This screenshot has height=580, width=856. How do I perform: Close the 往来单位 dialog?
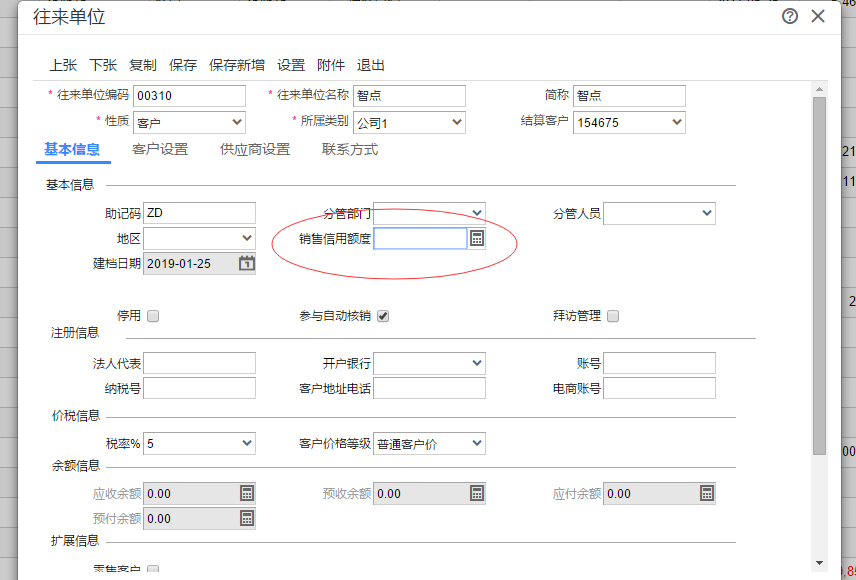click(818, 16)
